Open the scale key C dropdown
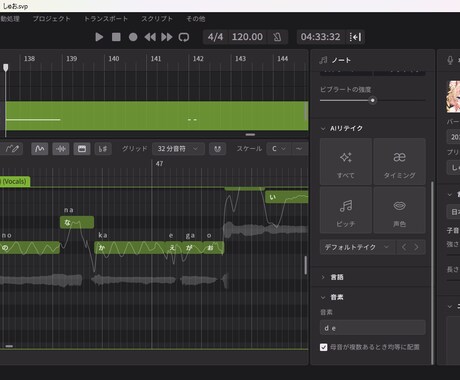The height and width of the screenshot is (380, 460). pyautogui.click(x=279, y=149)
